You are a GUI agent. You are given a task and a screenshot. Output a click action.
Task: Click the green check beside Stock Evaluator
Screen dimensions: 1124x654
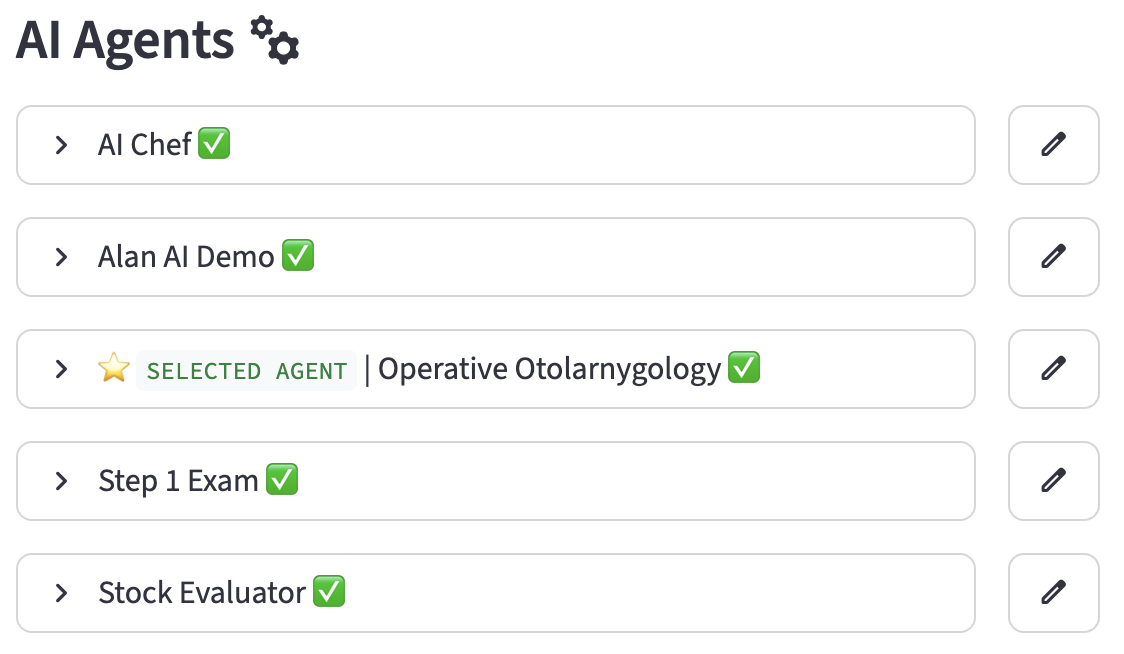point(329,592)
